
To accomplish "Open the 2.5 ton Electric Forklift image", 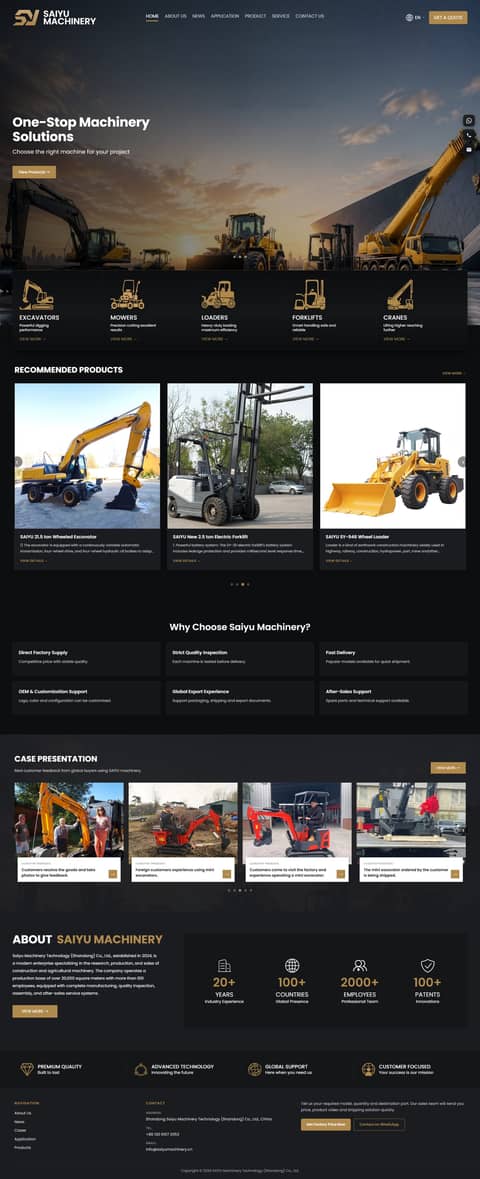I will [x=240, y=456].
